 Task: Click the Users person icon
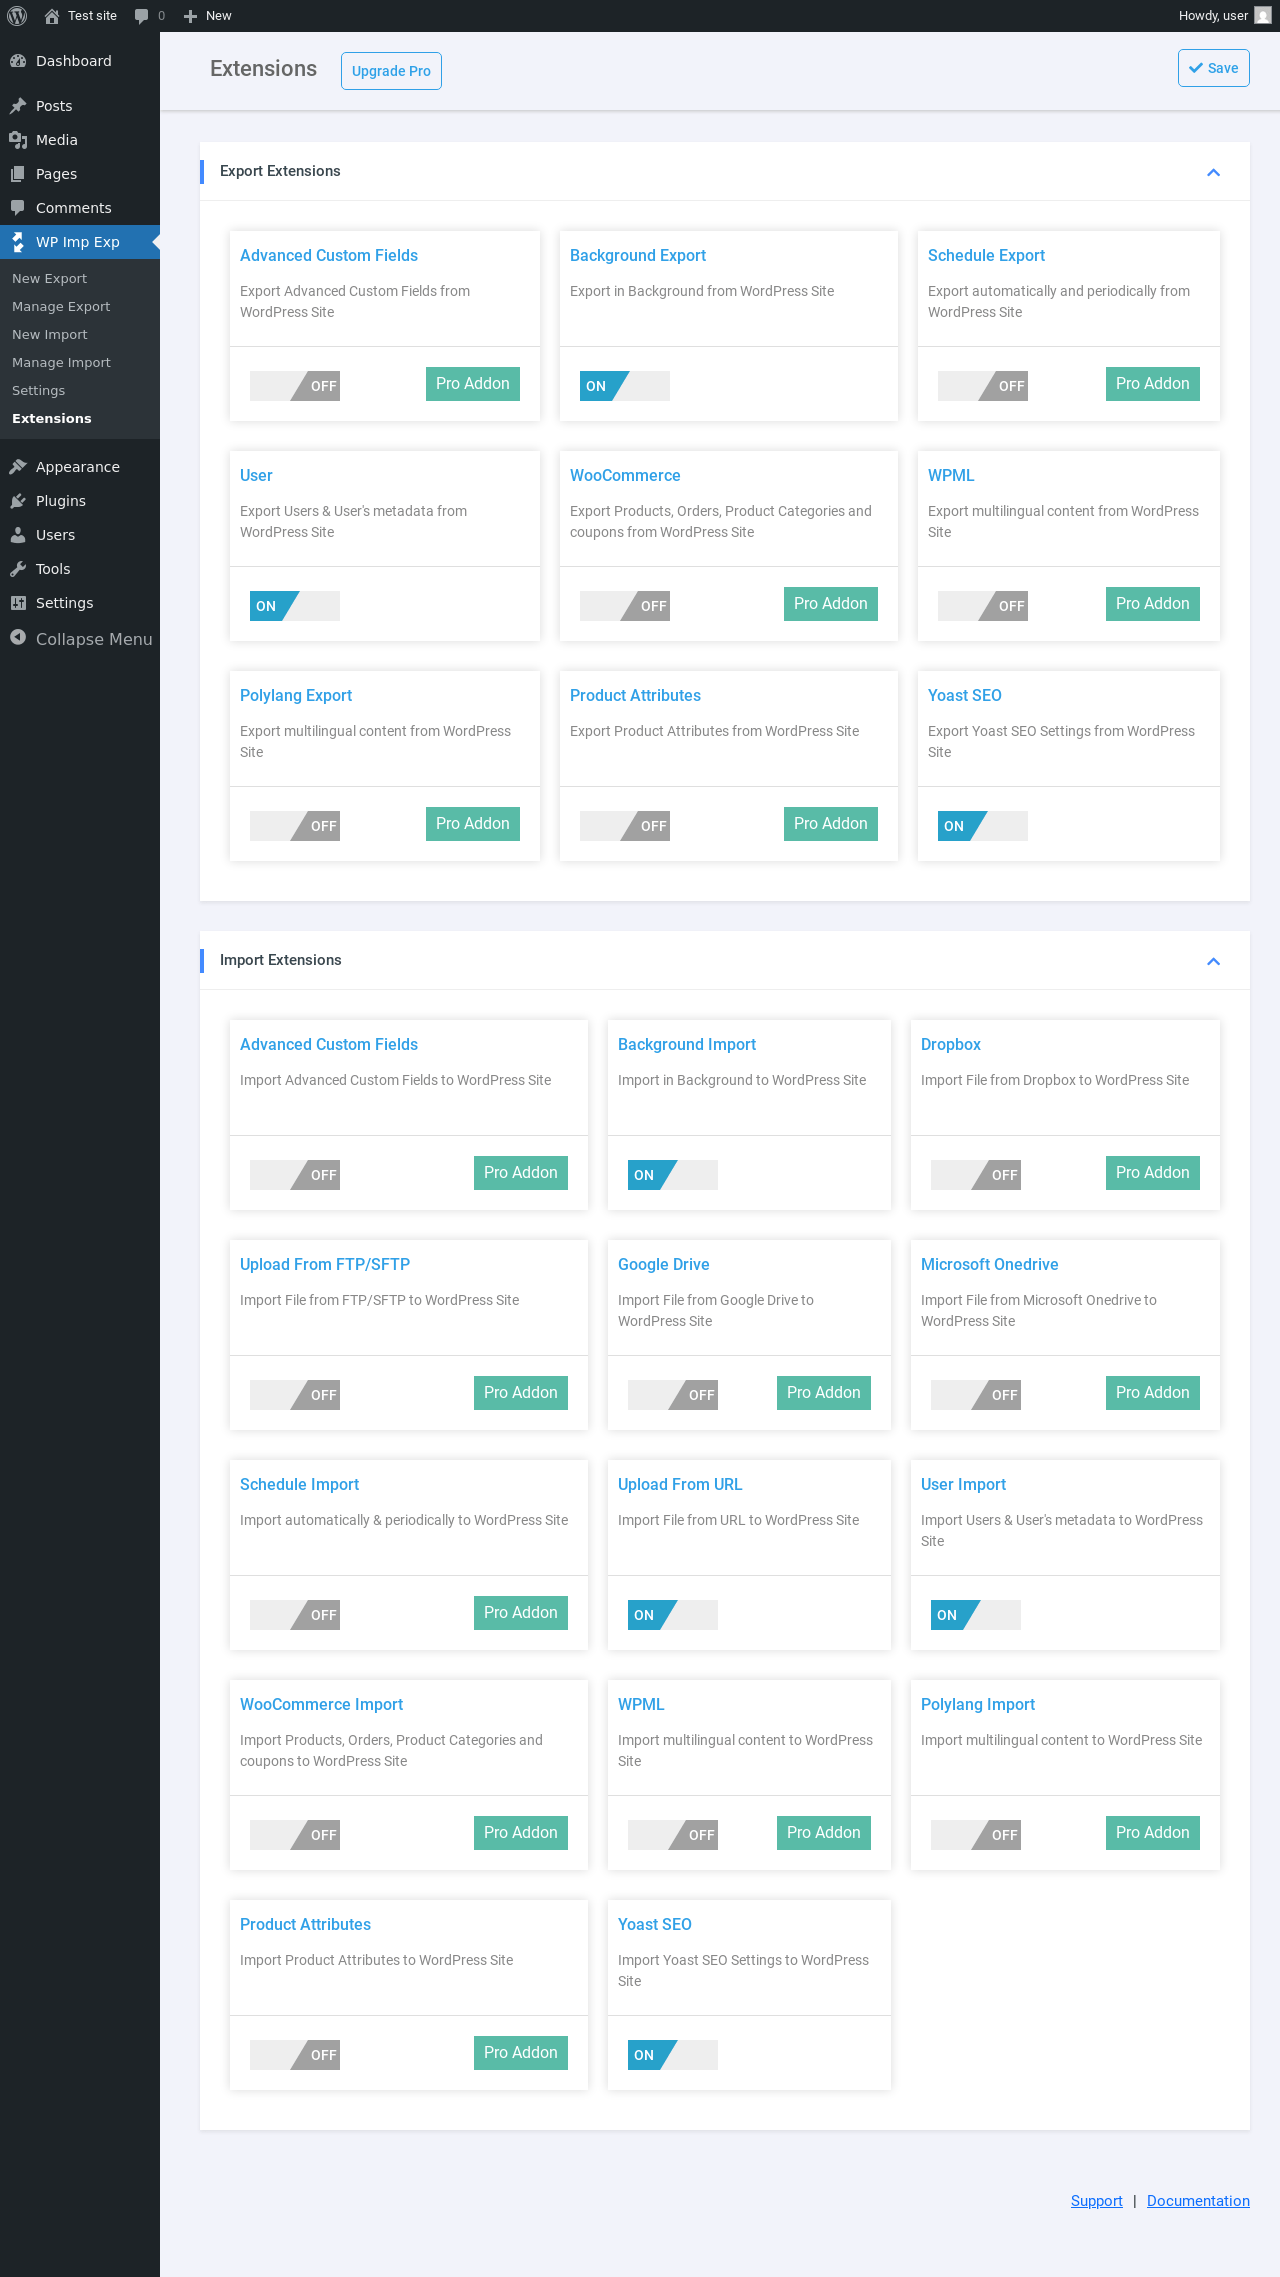click(18, 535)
